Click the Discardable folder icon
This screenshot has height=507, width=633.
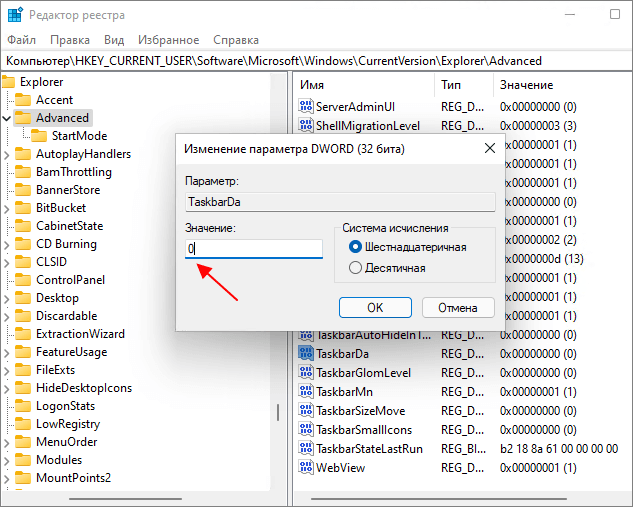pos(23,316)
